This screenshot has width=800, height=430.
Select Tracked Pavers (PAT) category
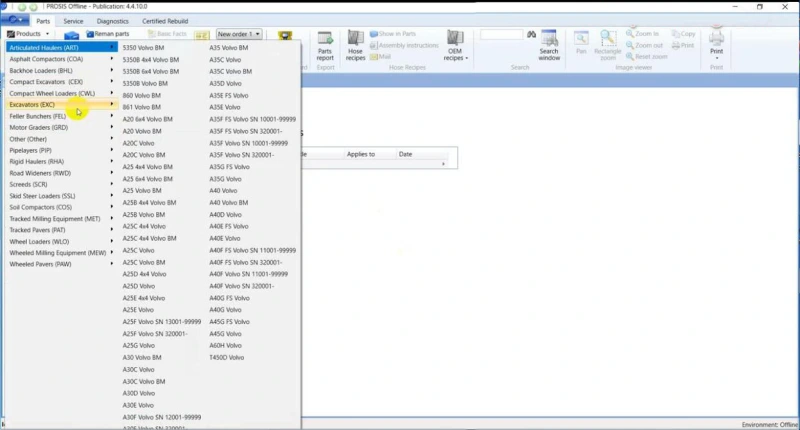tap(62, 230)
